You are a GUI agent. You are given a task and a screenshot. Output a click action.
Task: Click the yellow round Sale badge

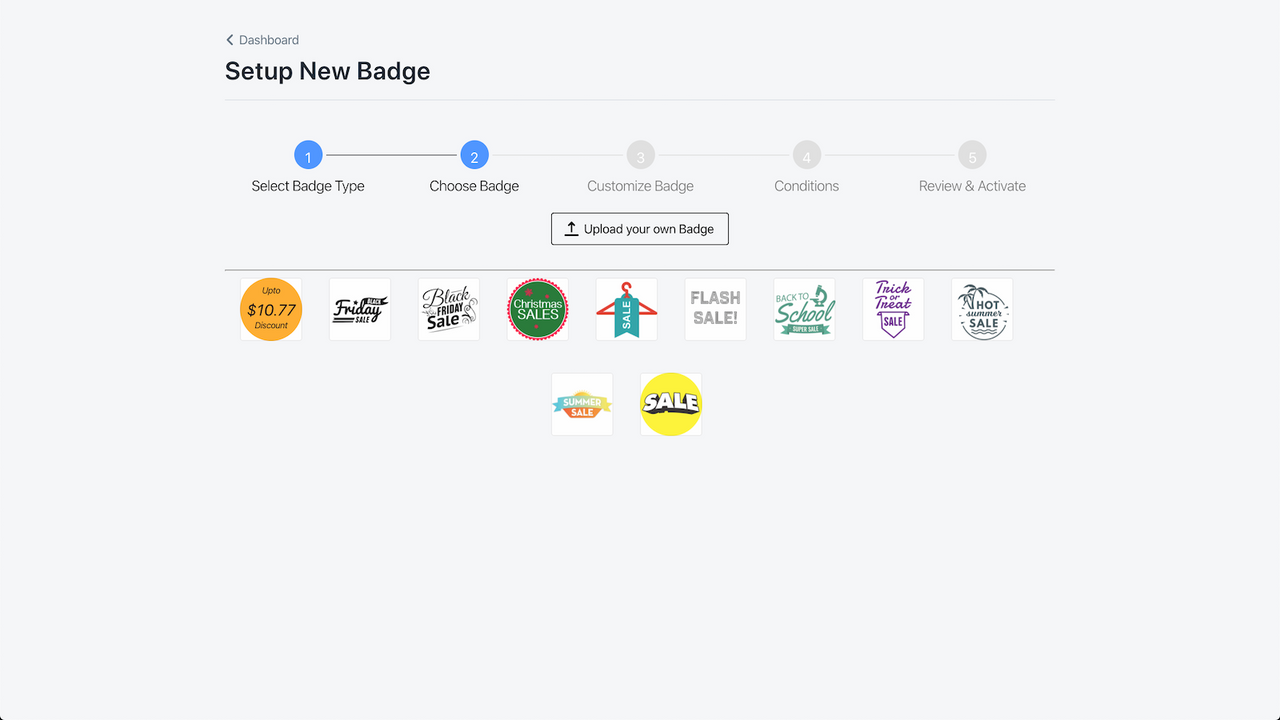(670, 404)
